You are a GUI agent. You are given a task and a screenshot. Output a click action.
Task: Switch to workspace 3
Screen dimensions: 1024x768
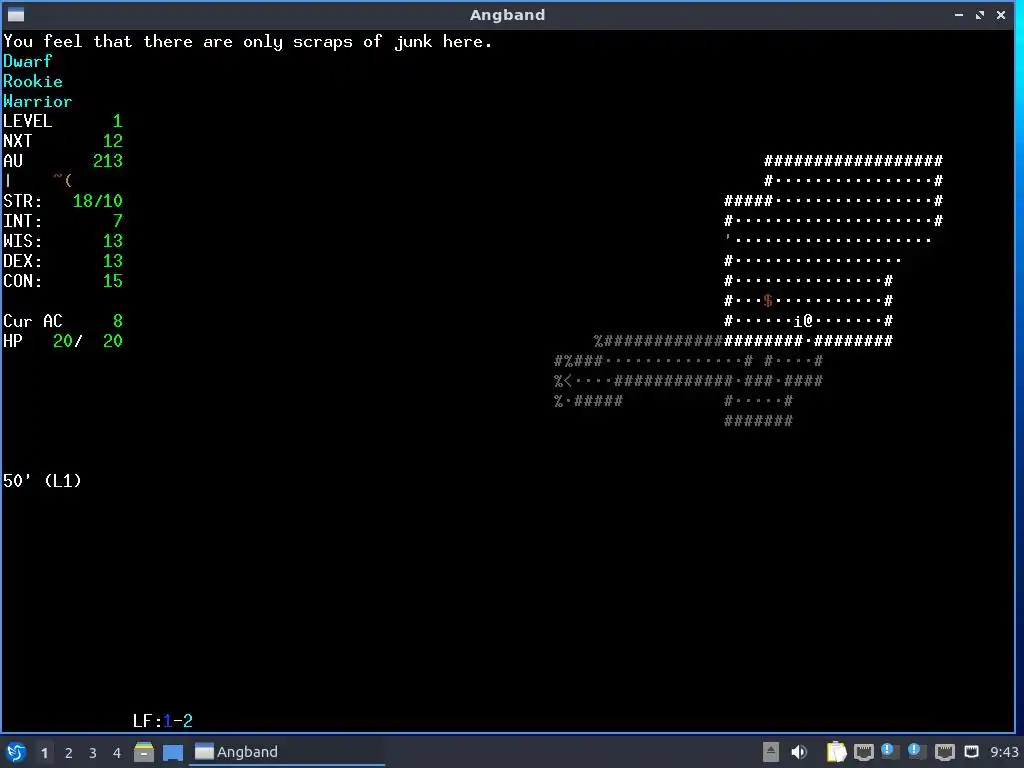click(x=93, y=753)
